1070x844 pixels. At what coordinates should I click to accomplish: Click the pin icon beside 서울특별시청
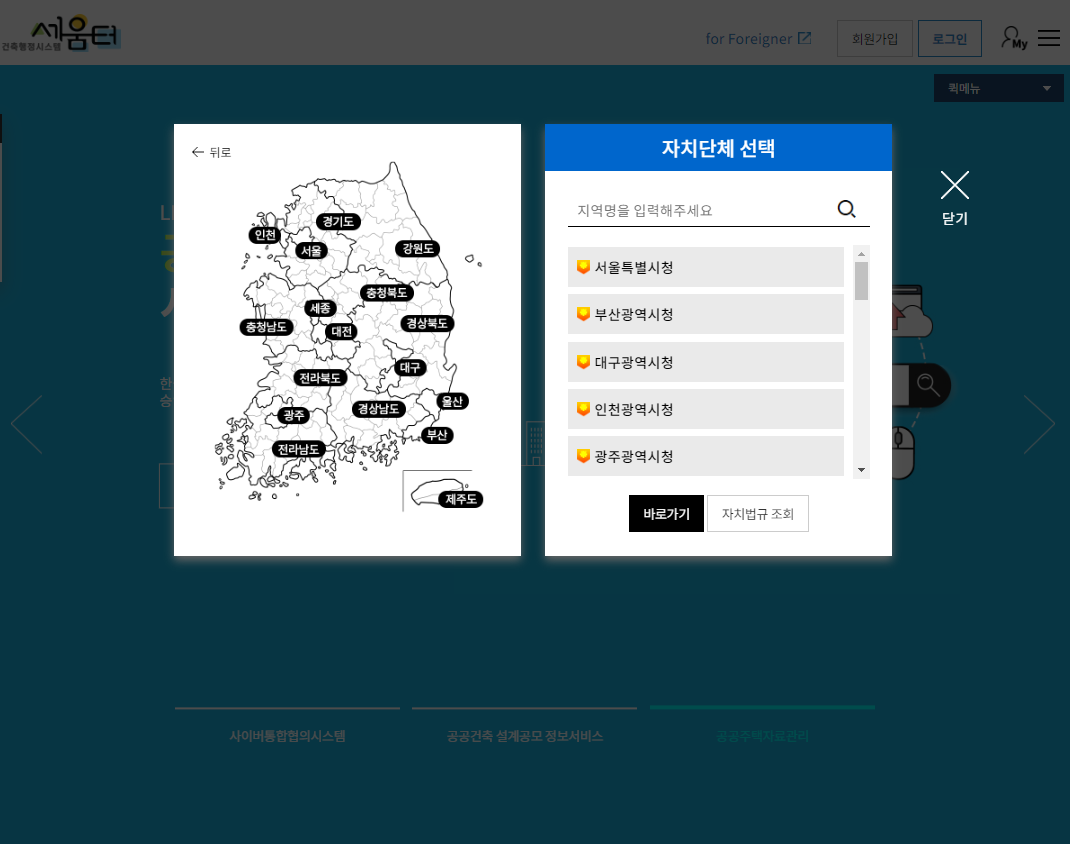[x=583, y=267]
